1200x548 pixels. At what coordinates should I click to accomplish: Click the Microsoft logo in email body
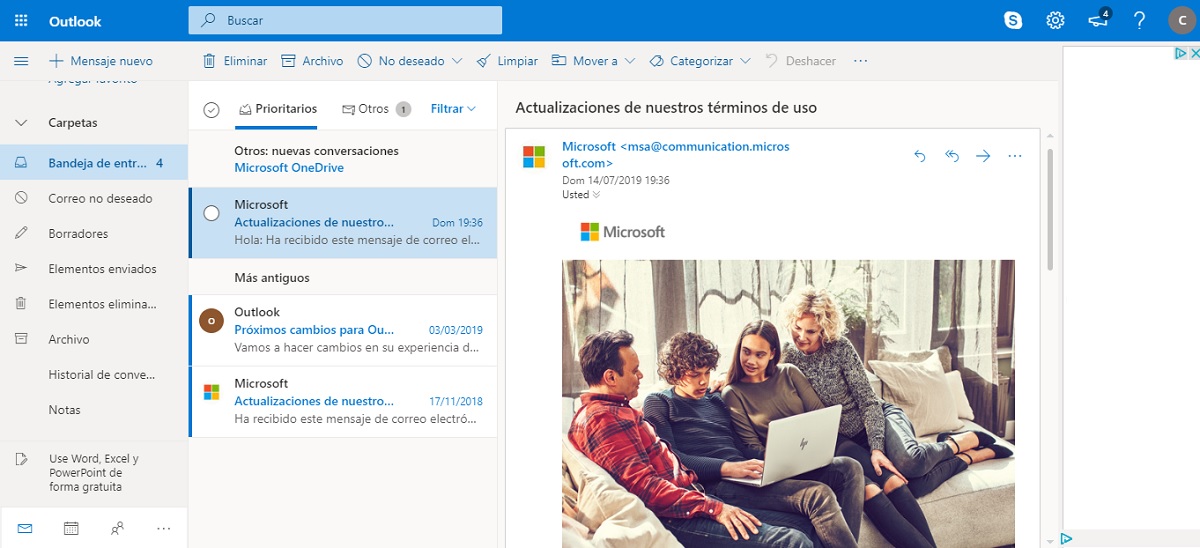tap(622, 232)
